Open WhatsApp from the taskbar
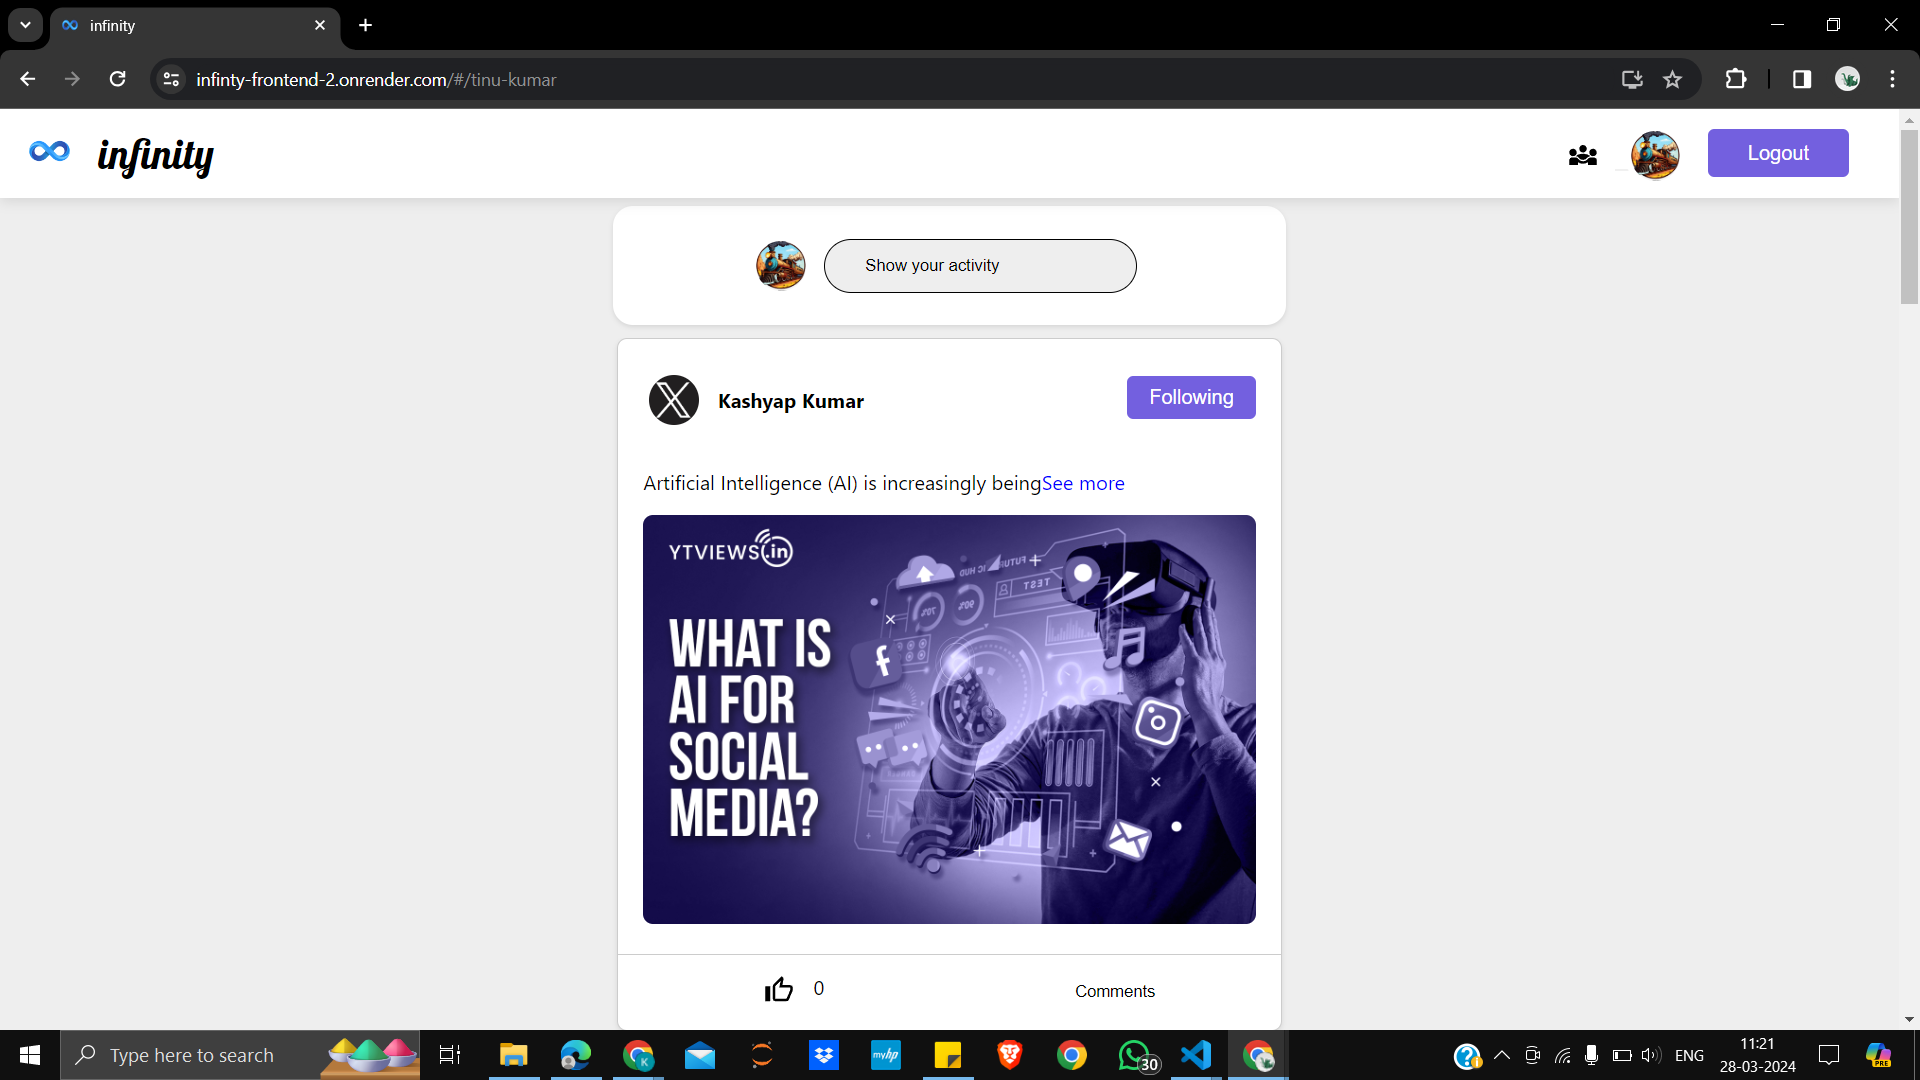Screen dimensions: 1920x1080 click(1136, 1055)
